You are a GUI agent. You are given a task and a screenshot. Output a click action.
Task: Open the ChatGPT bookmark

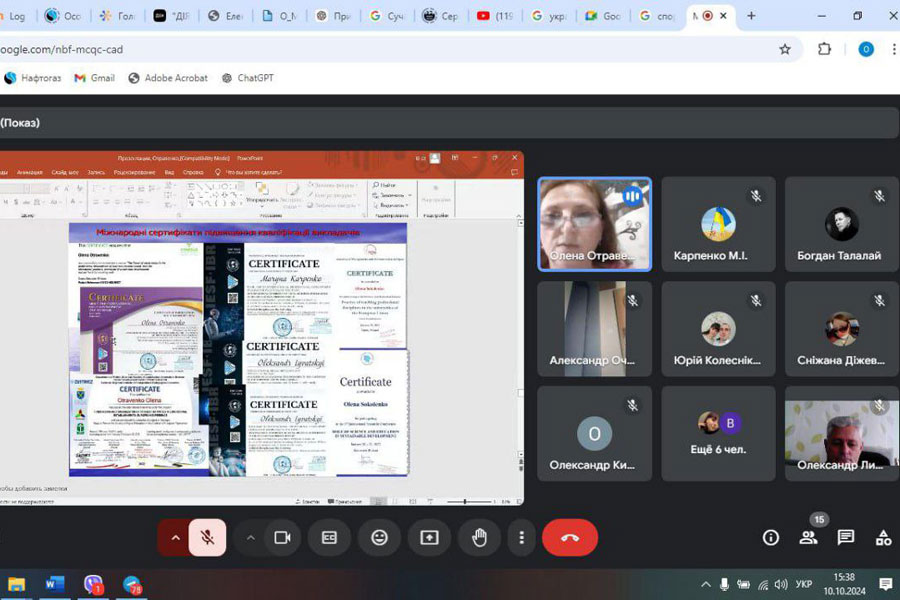(x=247, y=78)
